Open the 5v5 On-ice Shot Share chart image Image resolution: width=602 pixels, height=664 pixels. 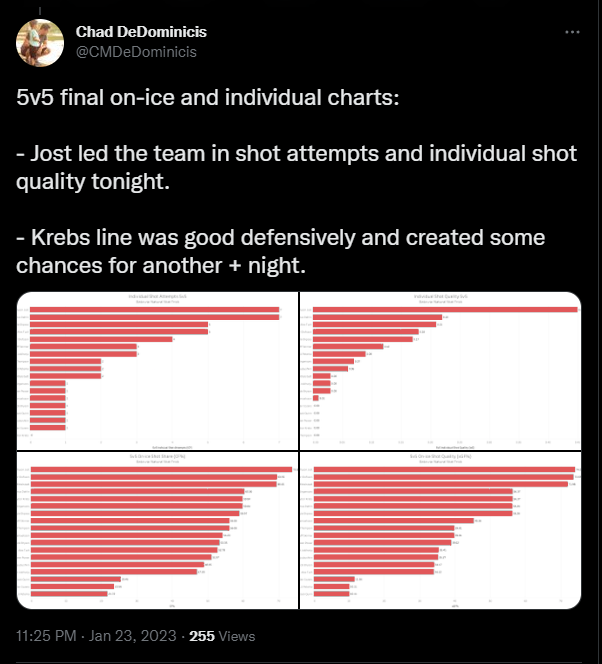pos(157,531)
